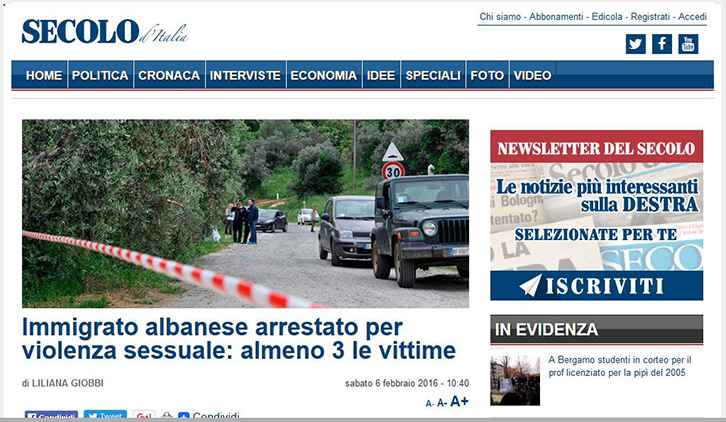Image resolution: width=726 pixels, height=422 pixels.
Task: Open the Secolo d'Italia Twitter page icon
Action: pyautogui.click(x=635, y=44)
